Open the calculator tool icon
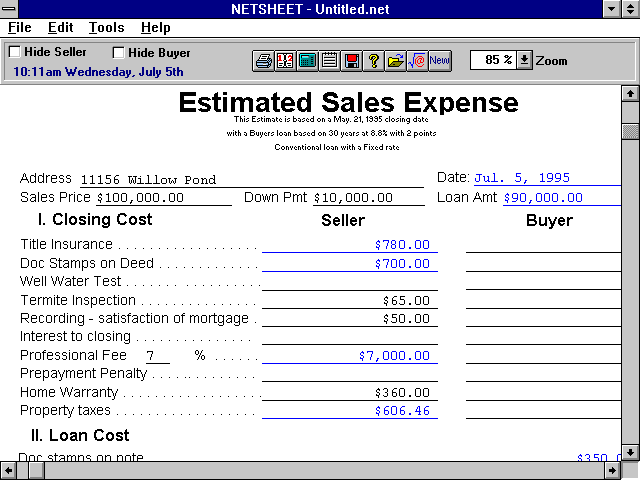This screenshot has height=480, width=640. (x=307, y=60)
